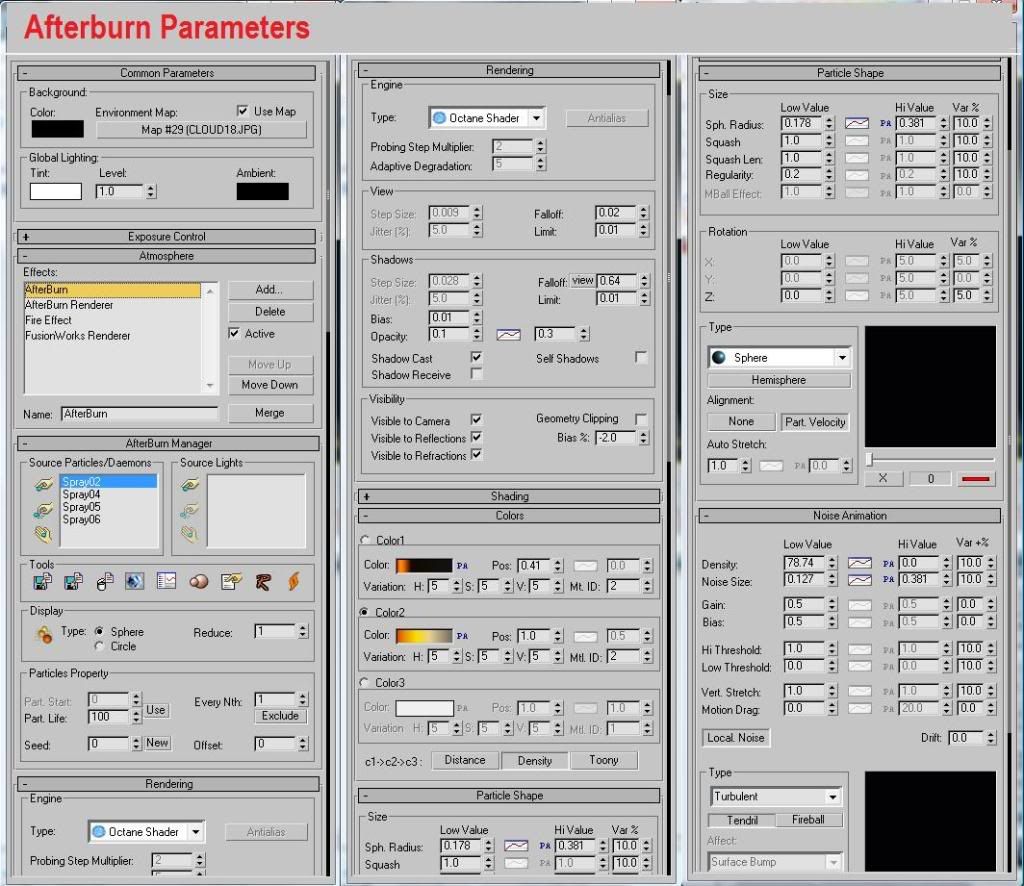This screenshot has height=886, width=1024.
Task: Toggle the Shadow Cast checkbox
Action: click(476, 357)
